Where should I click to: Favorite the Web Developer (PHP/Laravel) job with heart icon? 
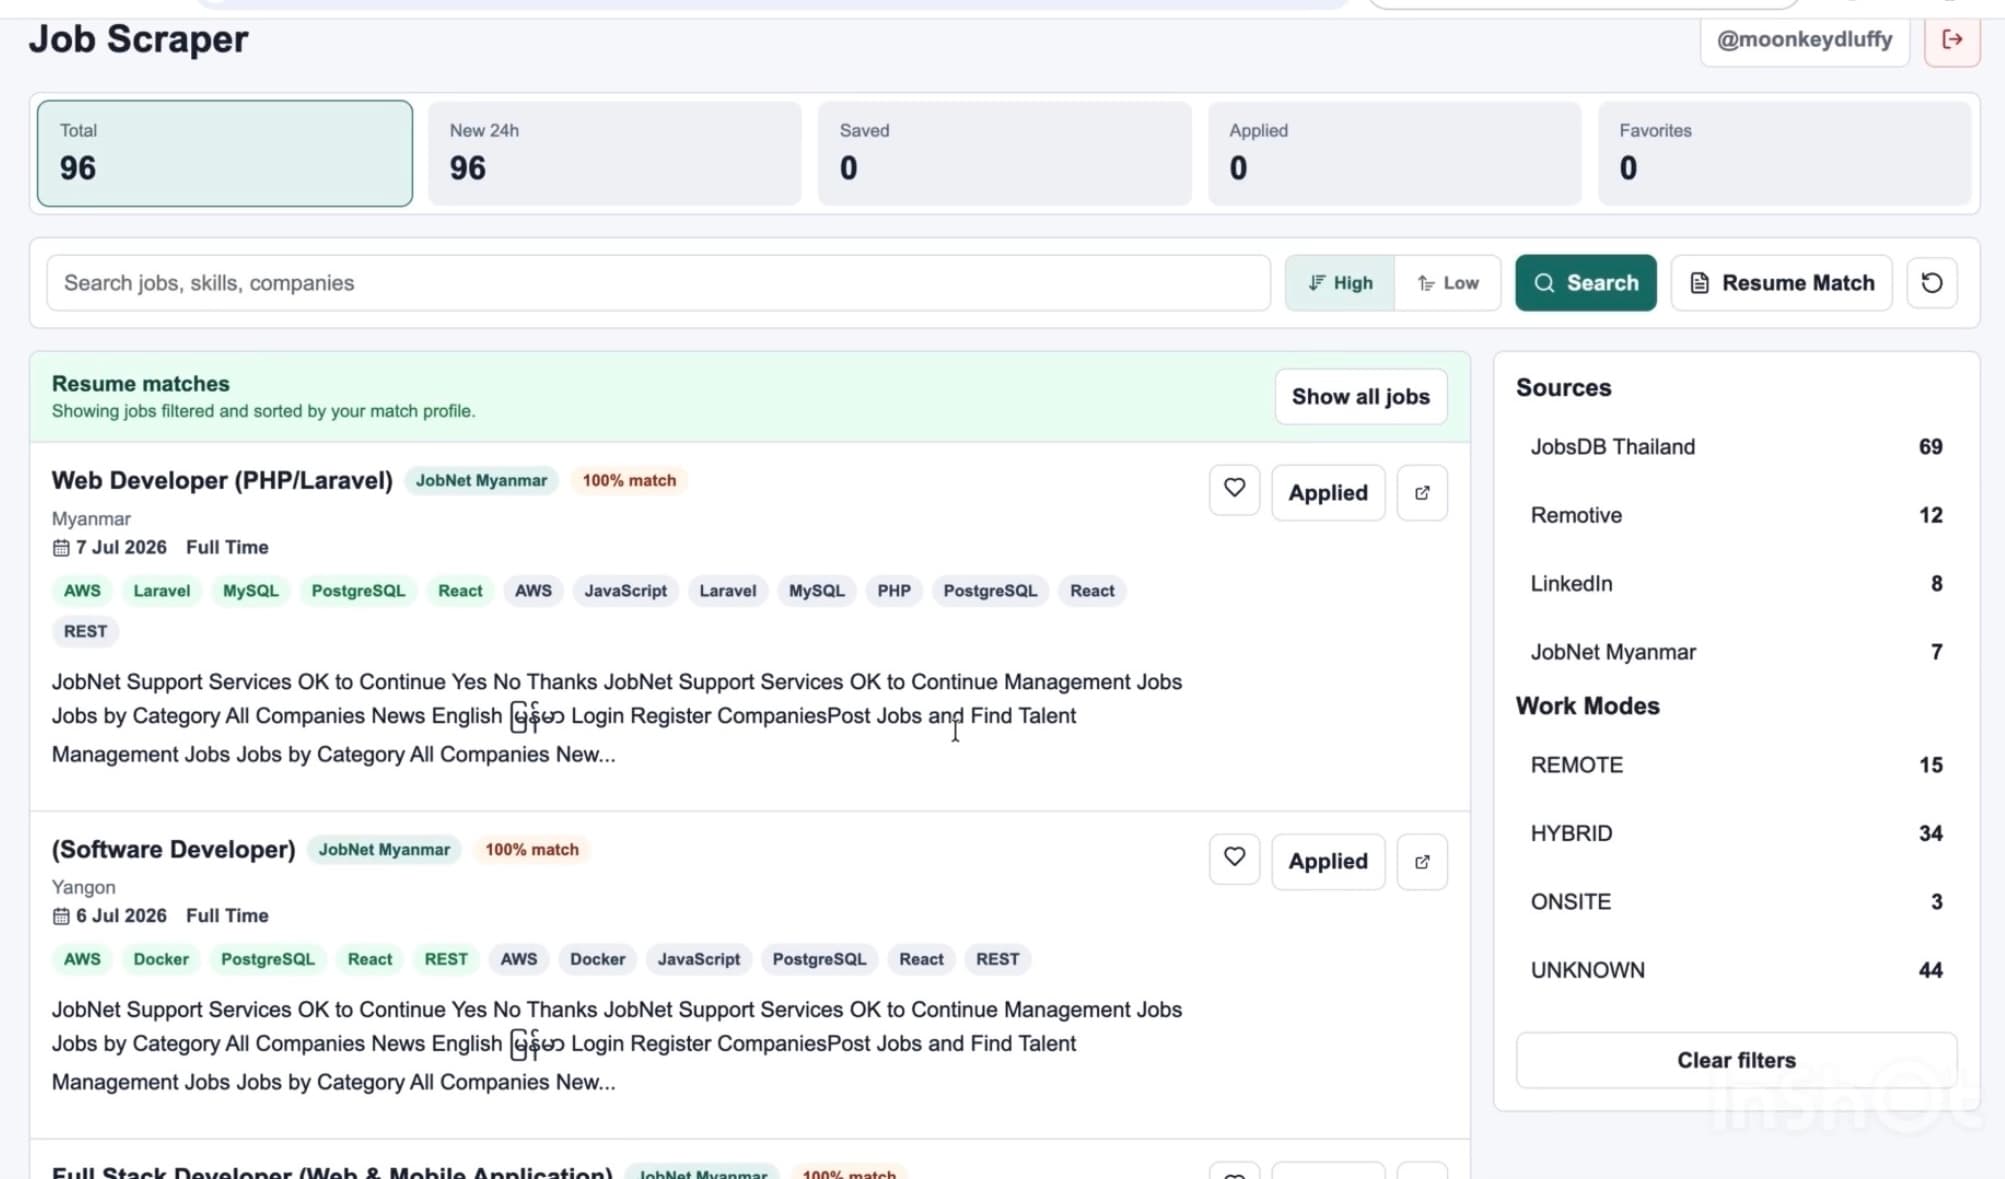(x=1234, y=490)
